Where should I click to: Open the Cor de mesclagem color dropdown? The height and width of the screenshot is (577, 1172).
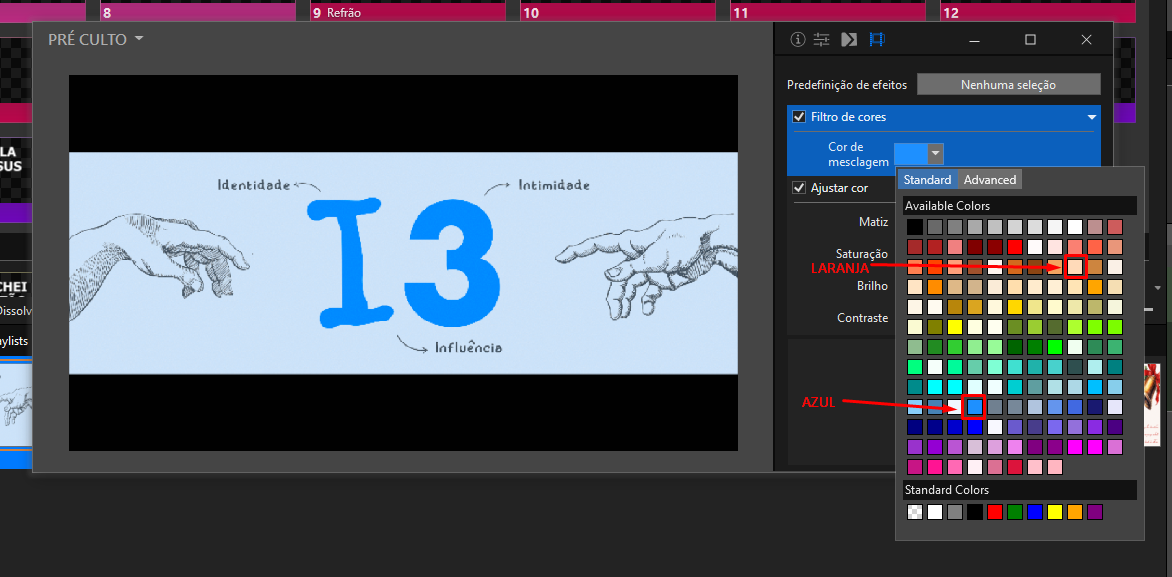[x=935, y=153]
